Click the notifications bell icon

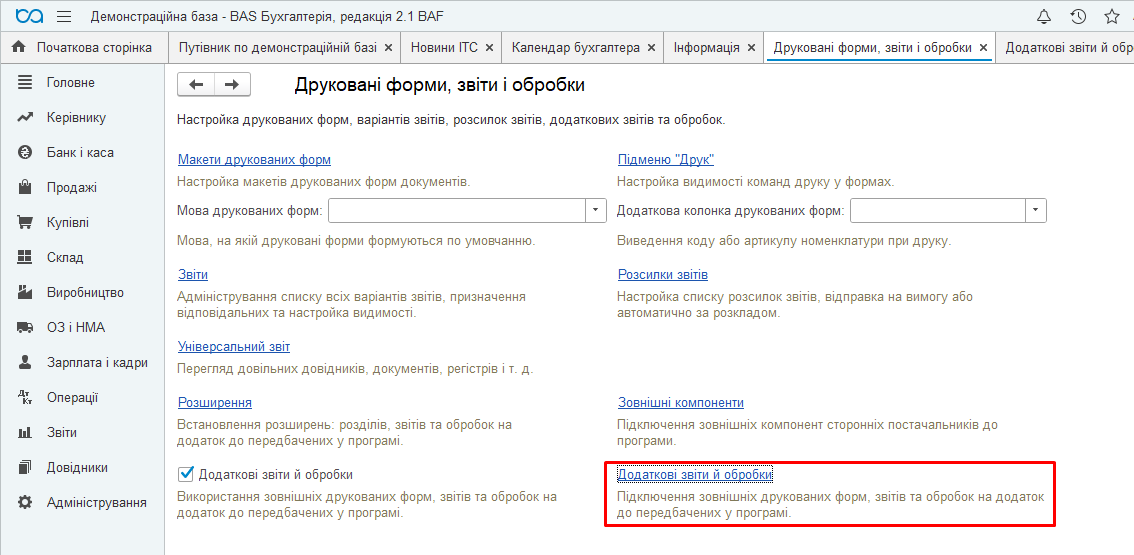click(x=1044, y=17)
